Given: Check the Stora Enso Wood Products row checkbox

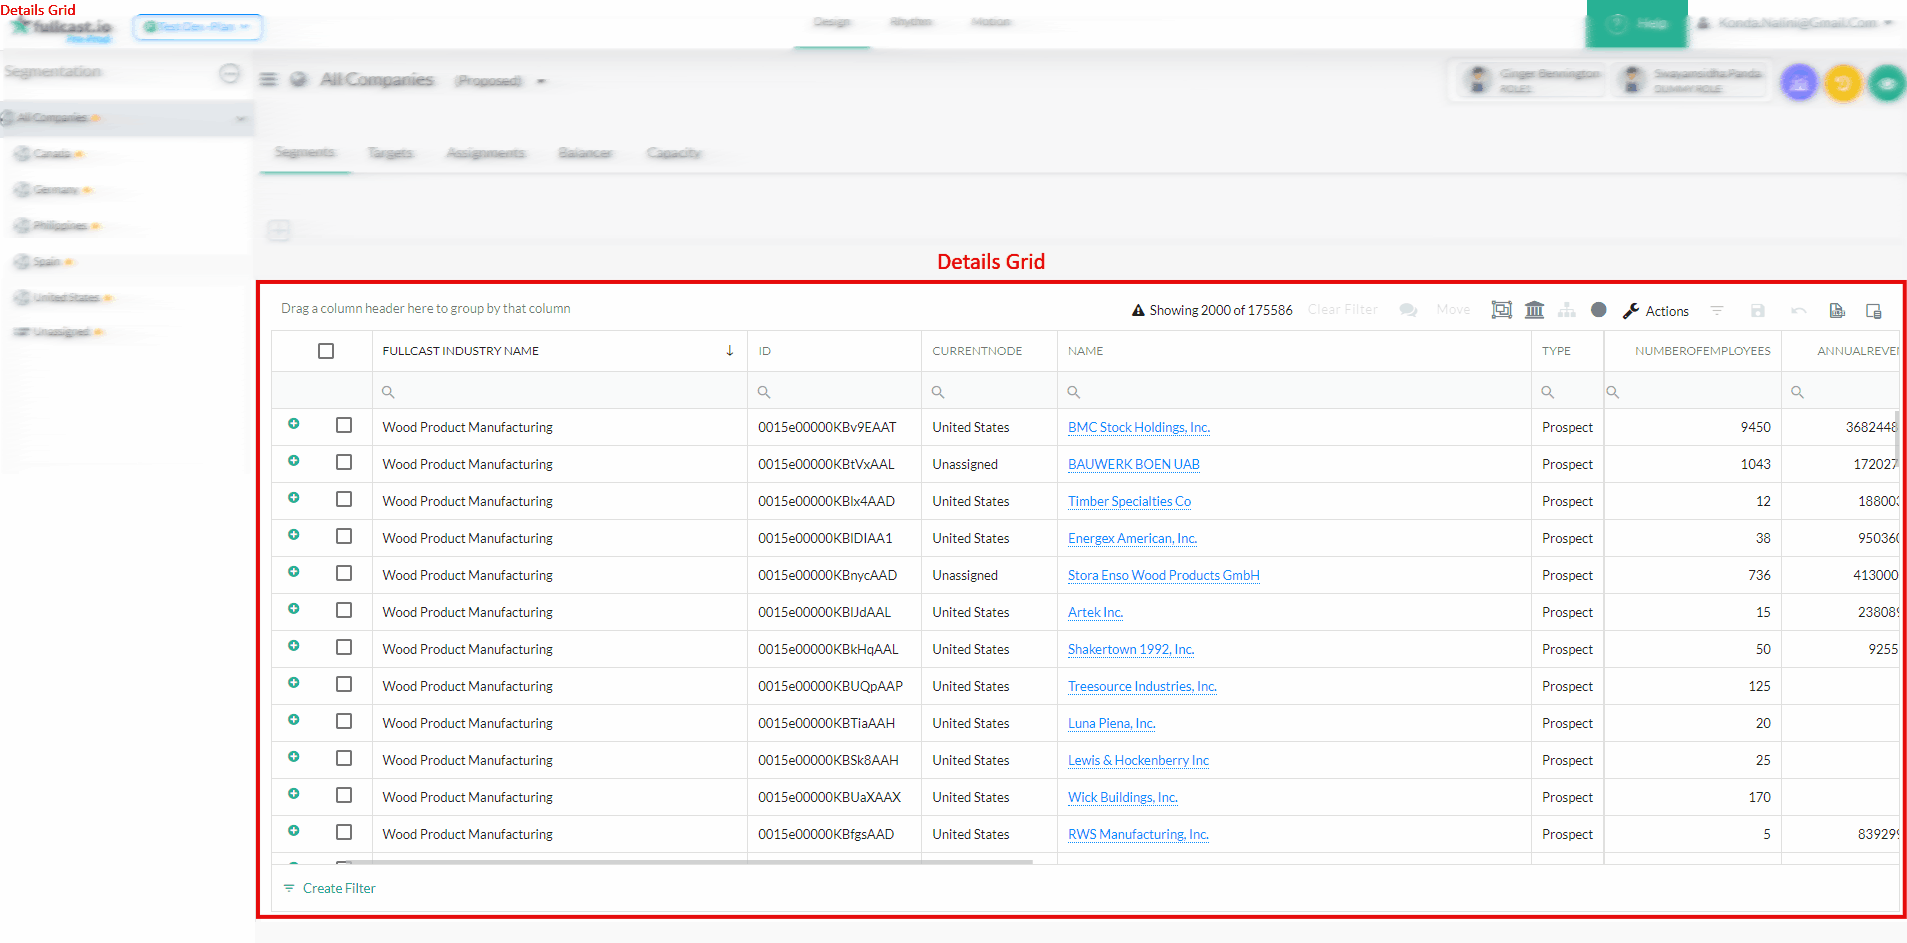Looking at the screenshot, I should click(x=344, y=573).
